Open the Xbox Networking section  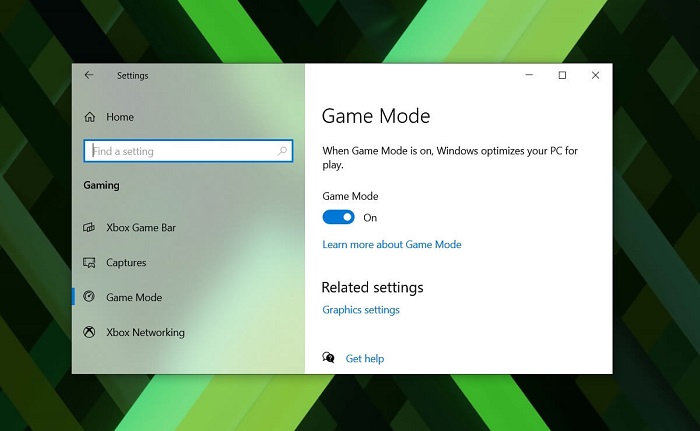[x=146, y=332]
